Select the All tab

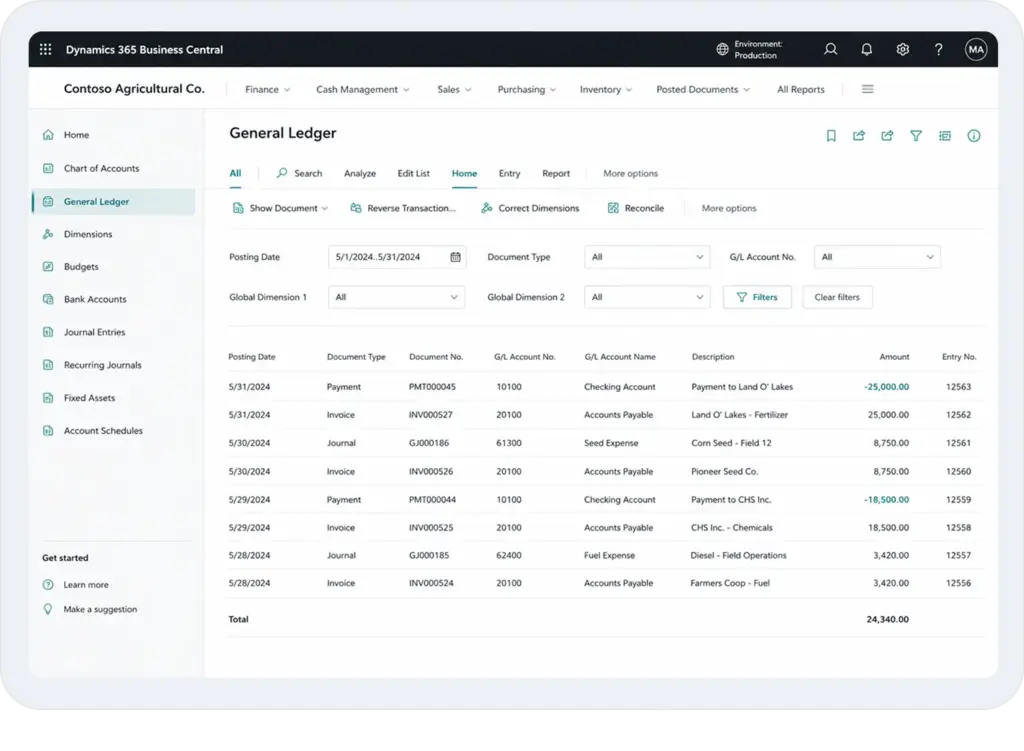click(x=235, y=173)
